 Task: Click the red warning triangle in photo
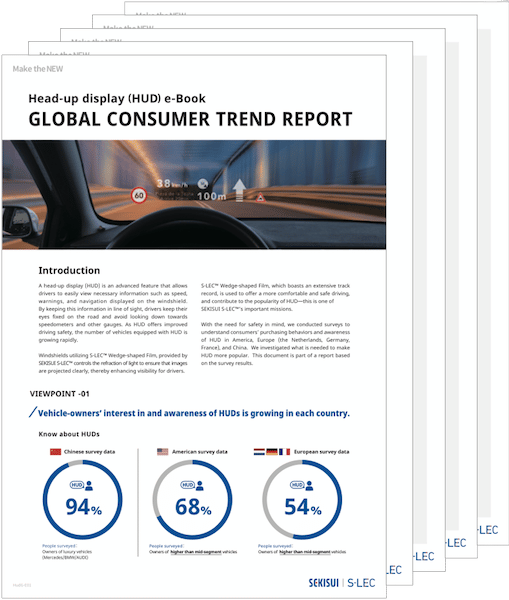261,198
